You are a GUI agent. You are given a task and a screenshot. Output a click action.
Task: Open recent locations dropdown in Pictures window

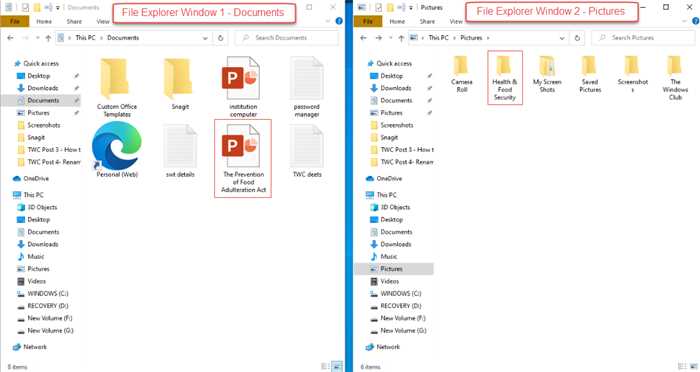tap(391, 38)
